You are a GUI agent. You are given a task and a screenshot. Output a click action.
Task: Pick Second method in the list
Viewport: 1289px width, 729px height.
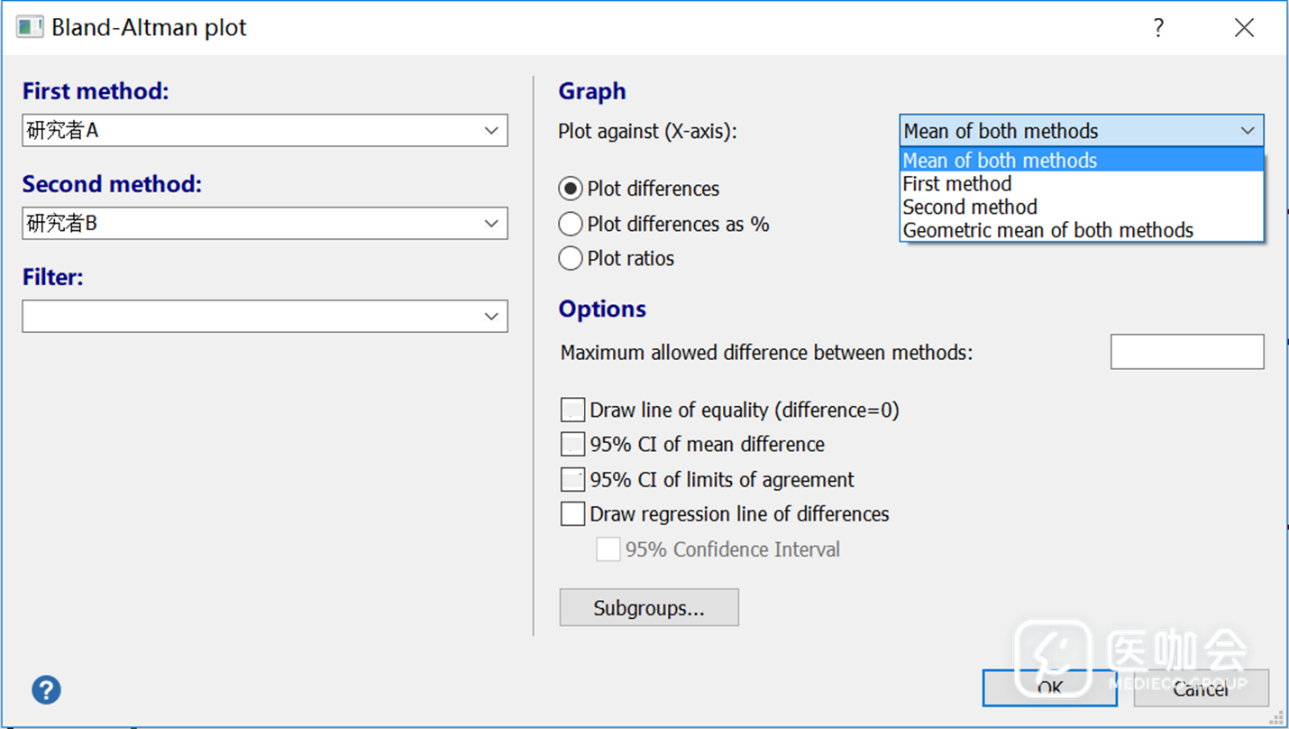click(x=969, y=207)
